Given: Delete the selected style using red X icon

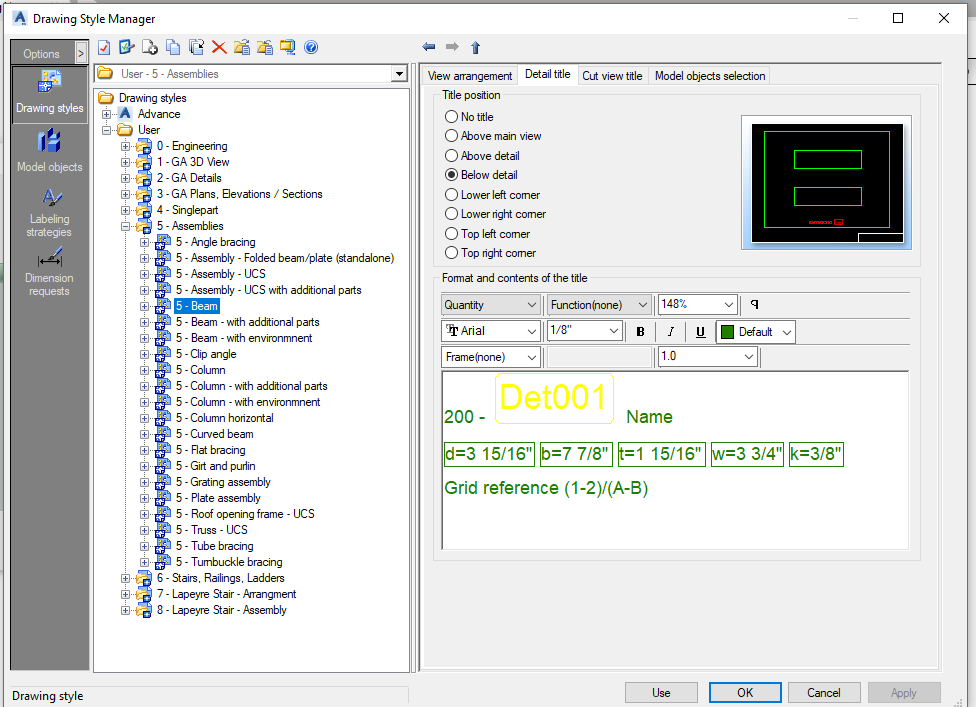Looking at the screenshot, I should [220, 47].
